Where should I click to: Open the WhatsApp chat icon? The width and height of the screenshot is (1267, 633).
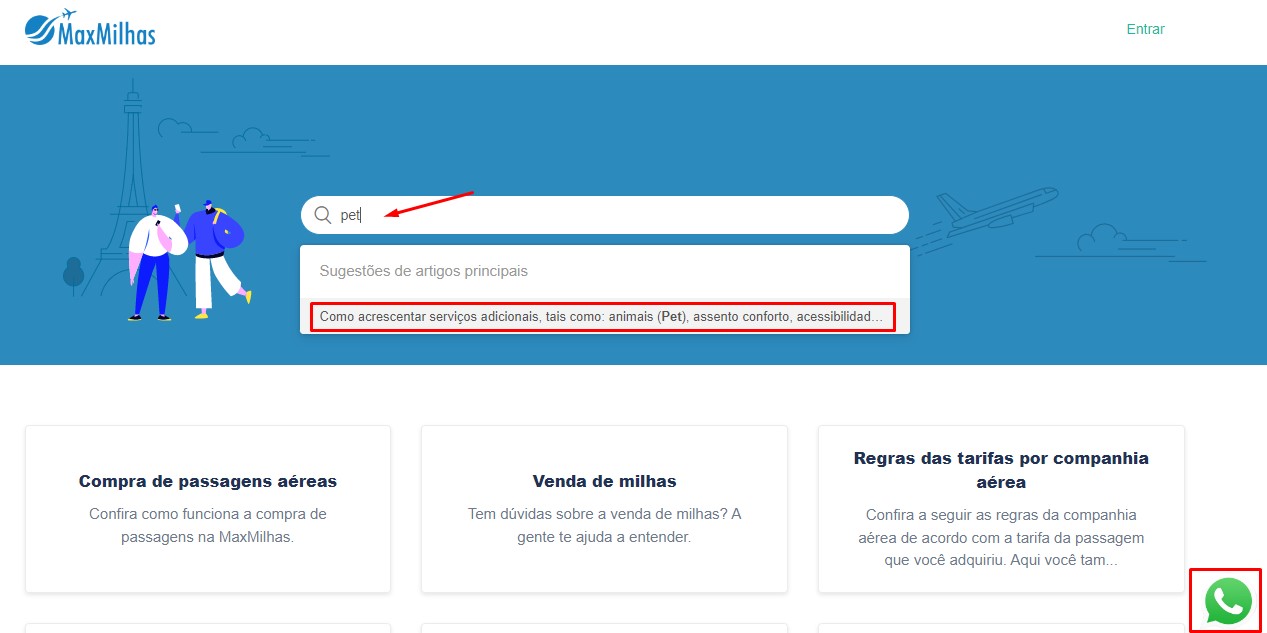pyautogui.click(x=1226, y=601)
